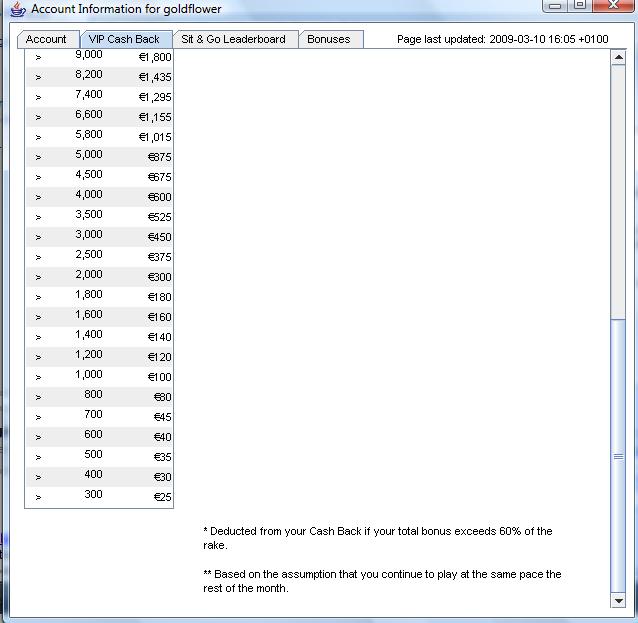Click the €675 amount
Image resolution: width=638 pixels, height=623 pixels.
(160, 177)
